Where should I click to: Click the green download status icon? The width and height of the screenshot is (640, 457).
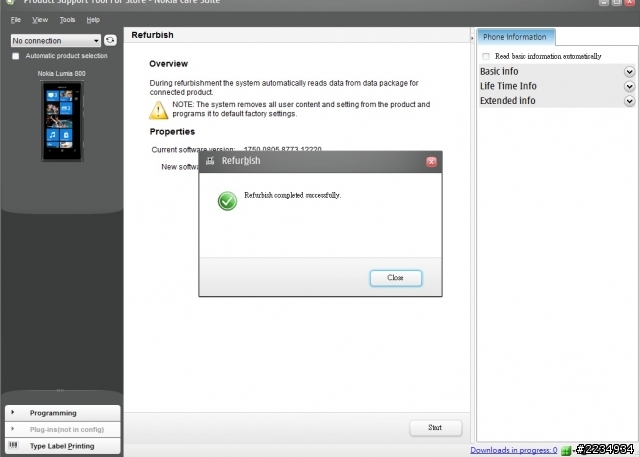click(x=566, y=450)
